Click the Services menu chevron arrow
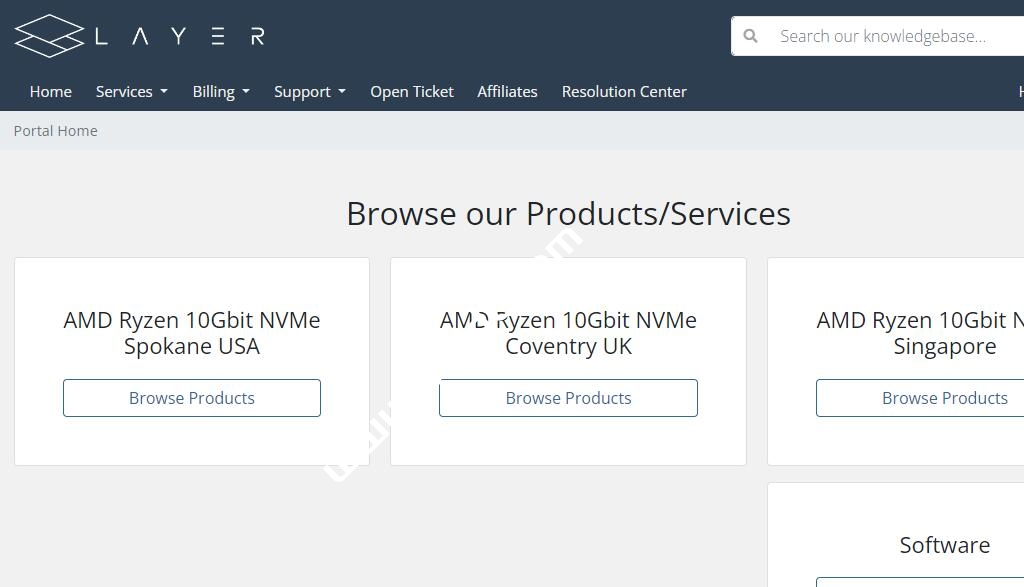1024x587 pixels. pos(164,91)
